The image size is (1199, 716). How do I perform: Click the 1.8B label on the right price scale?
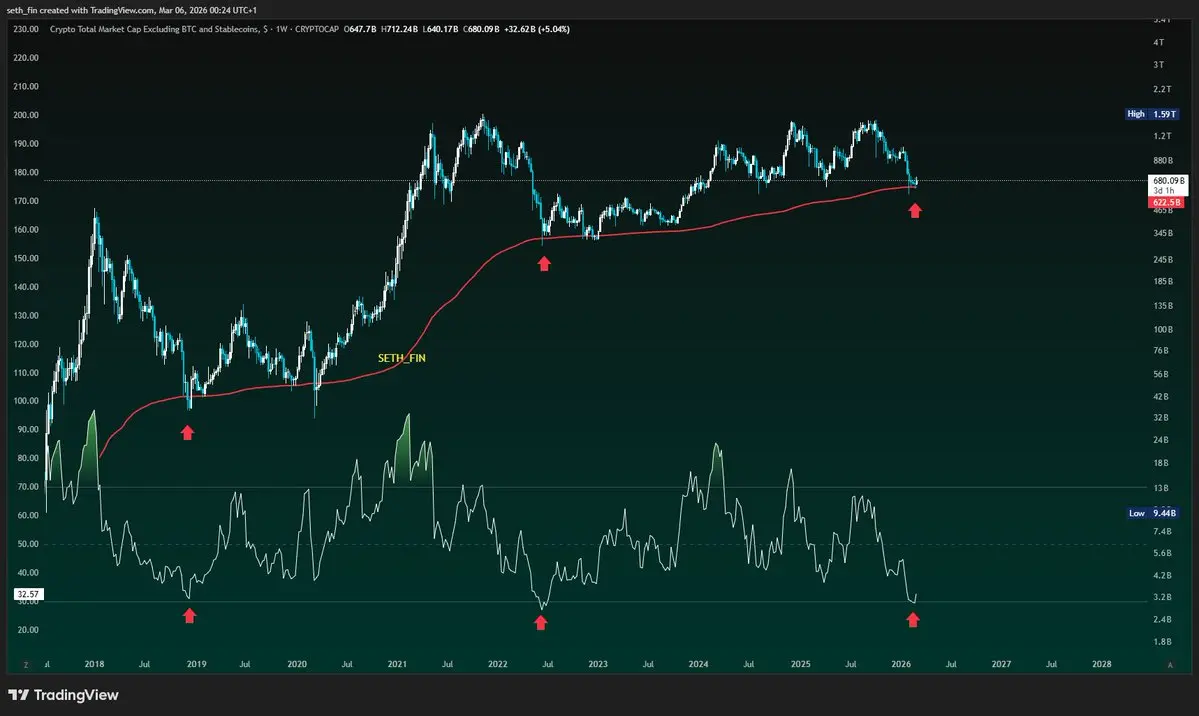(1162, 642)
